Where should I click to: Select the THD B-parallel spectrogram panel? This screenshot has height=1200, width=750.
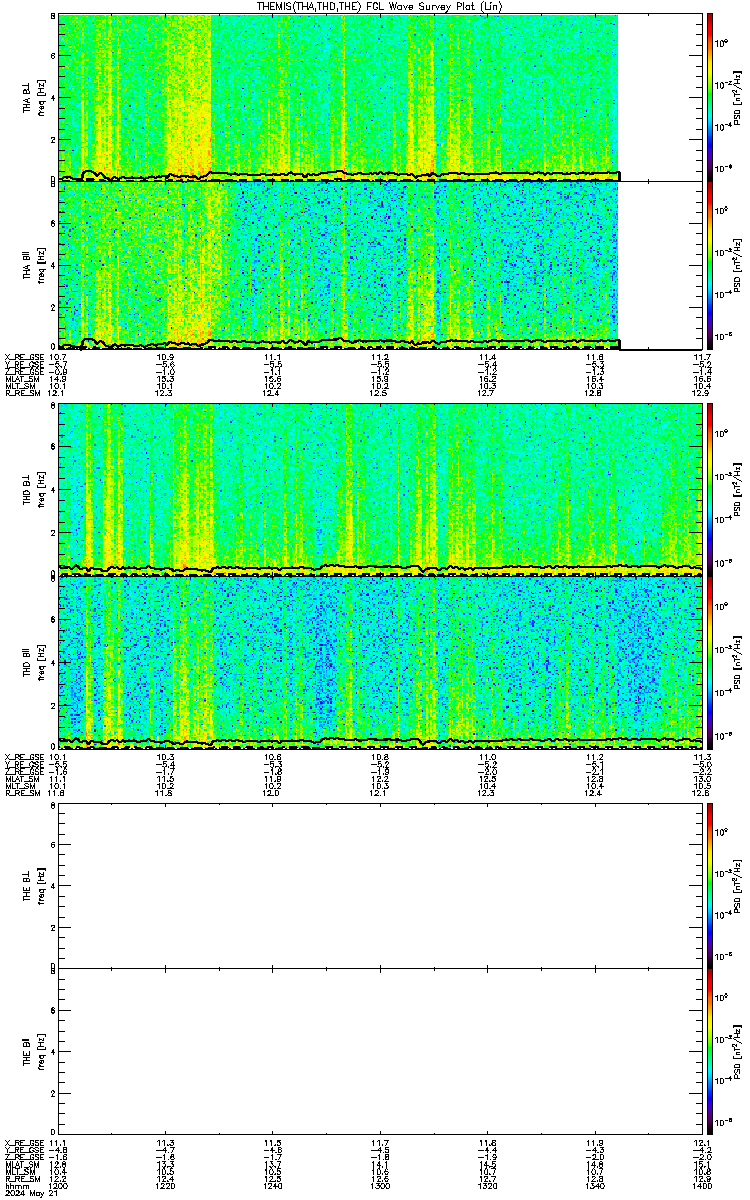point(380,661)
